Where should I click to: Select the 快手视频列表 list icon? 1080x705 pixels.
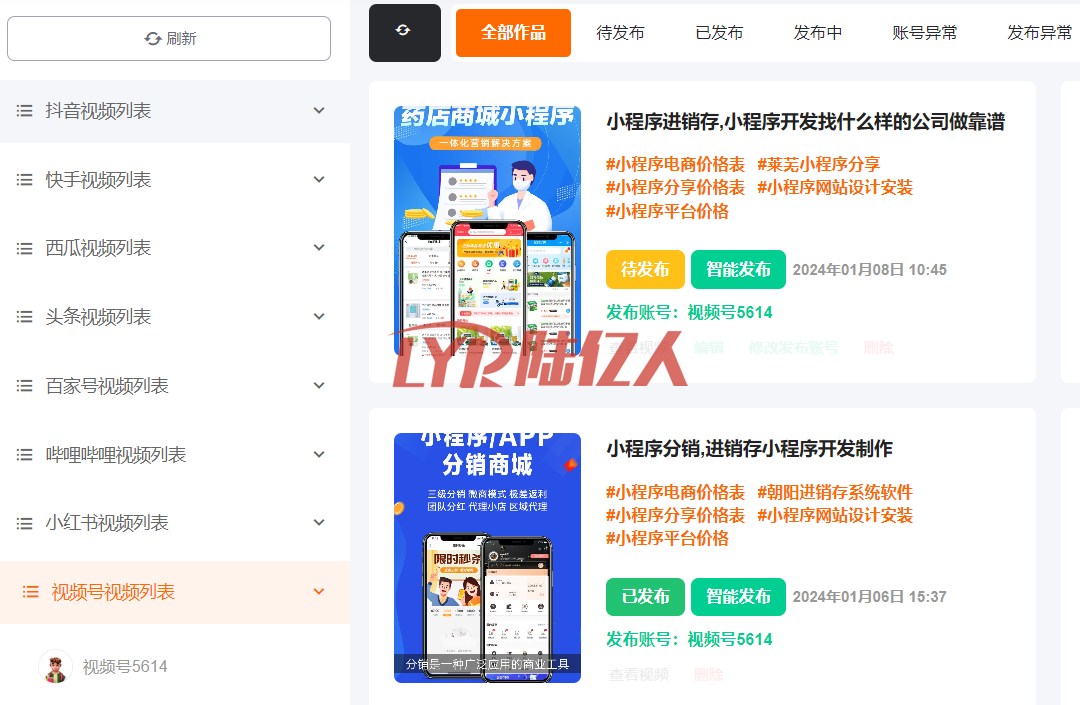[x=26, y=179]
